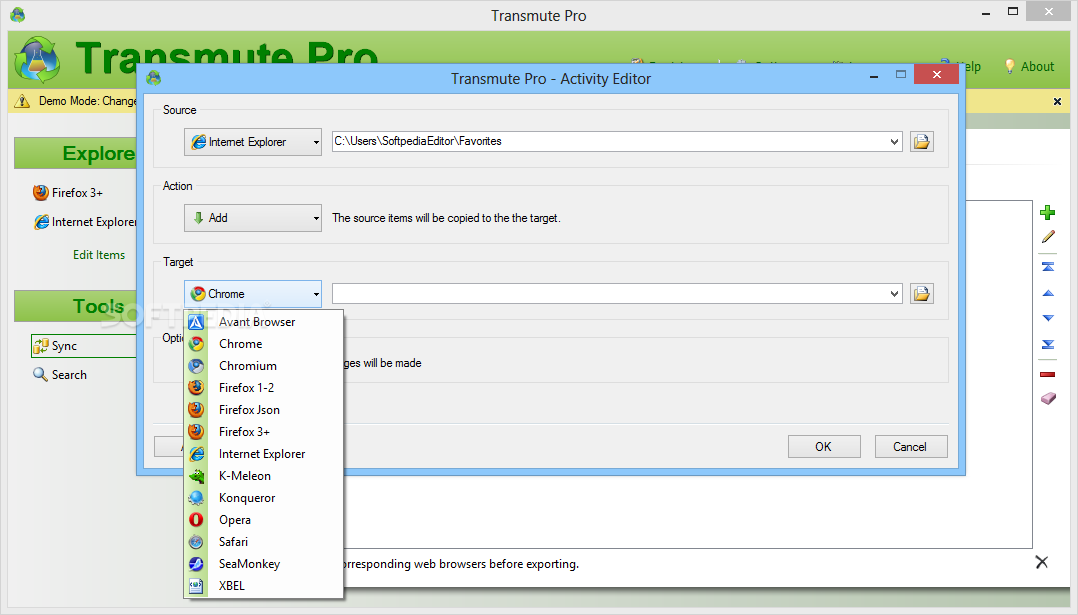Click the Safari compass icon
The image size is (1078, 615).
pos(197,541)
